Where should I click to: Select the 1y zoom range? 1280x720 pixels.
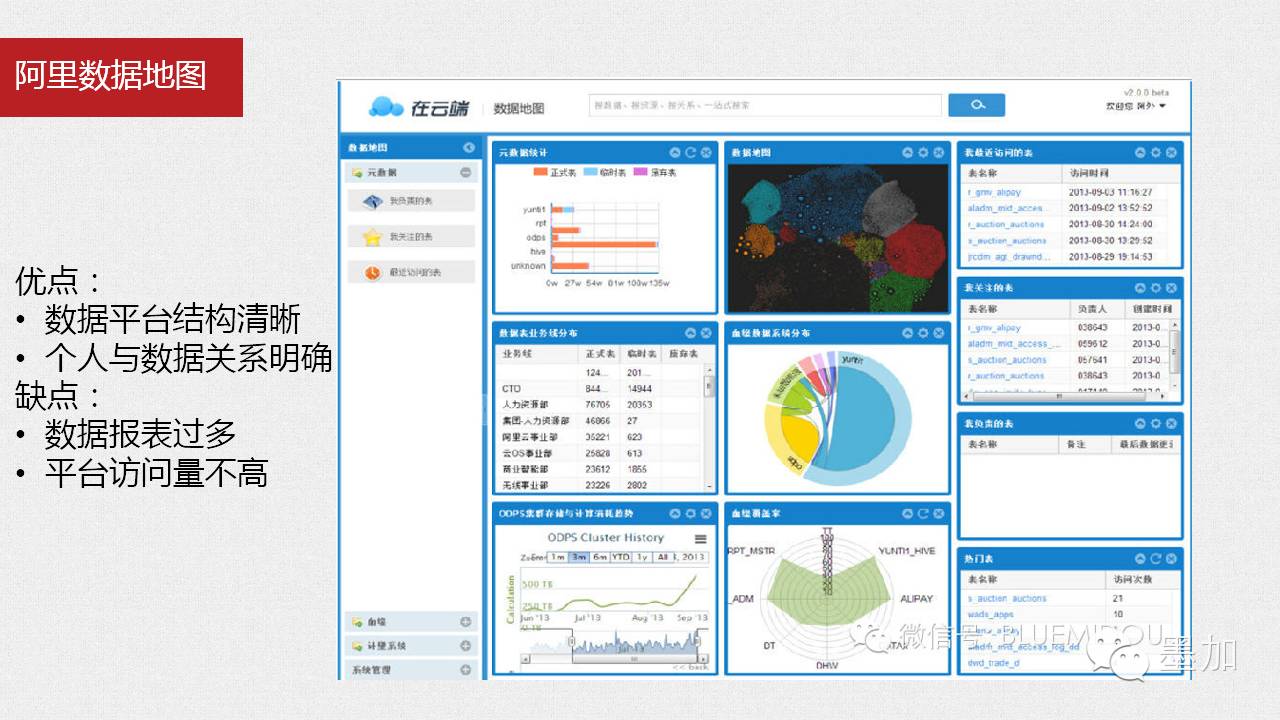coord(642,557)
